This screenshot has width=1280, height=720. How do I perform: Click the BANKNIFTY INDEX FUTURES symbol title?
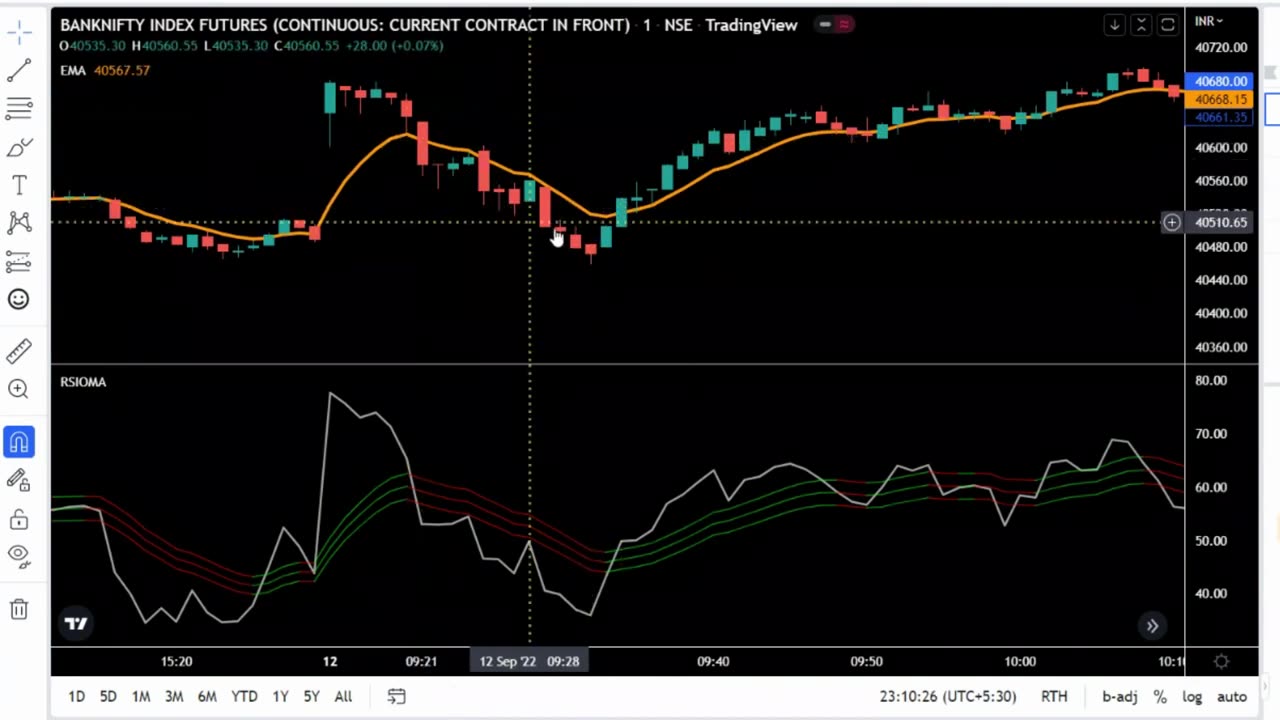[345, 25]
